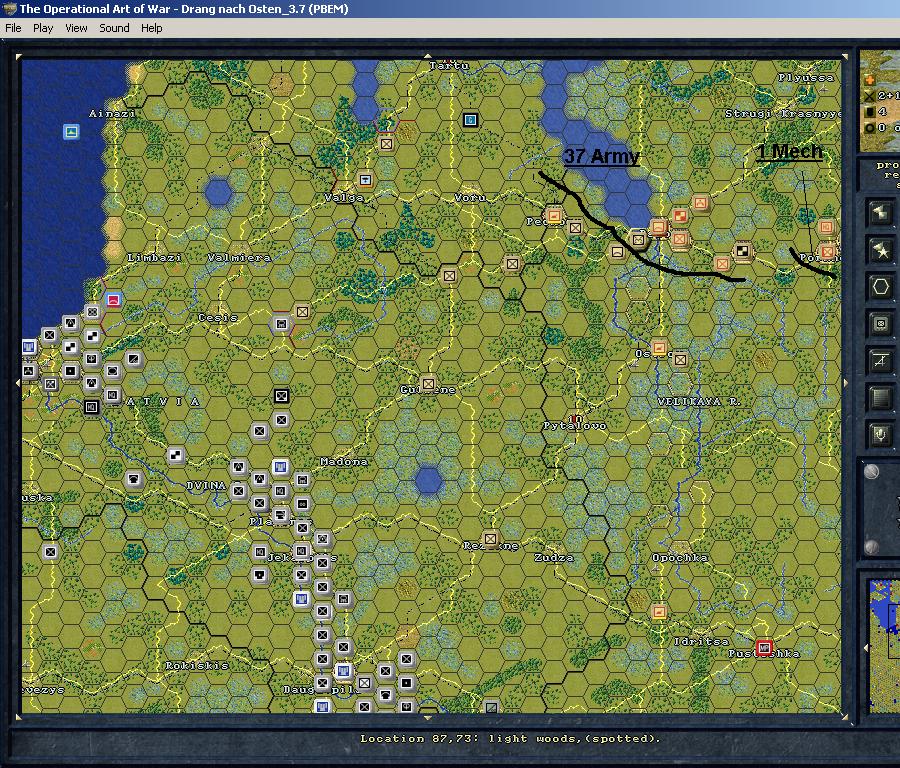Click the Valmiera town label

tap(239, 258)
